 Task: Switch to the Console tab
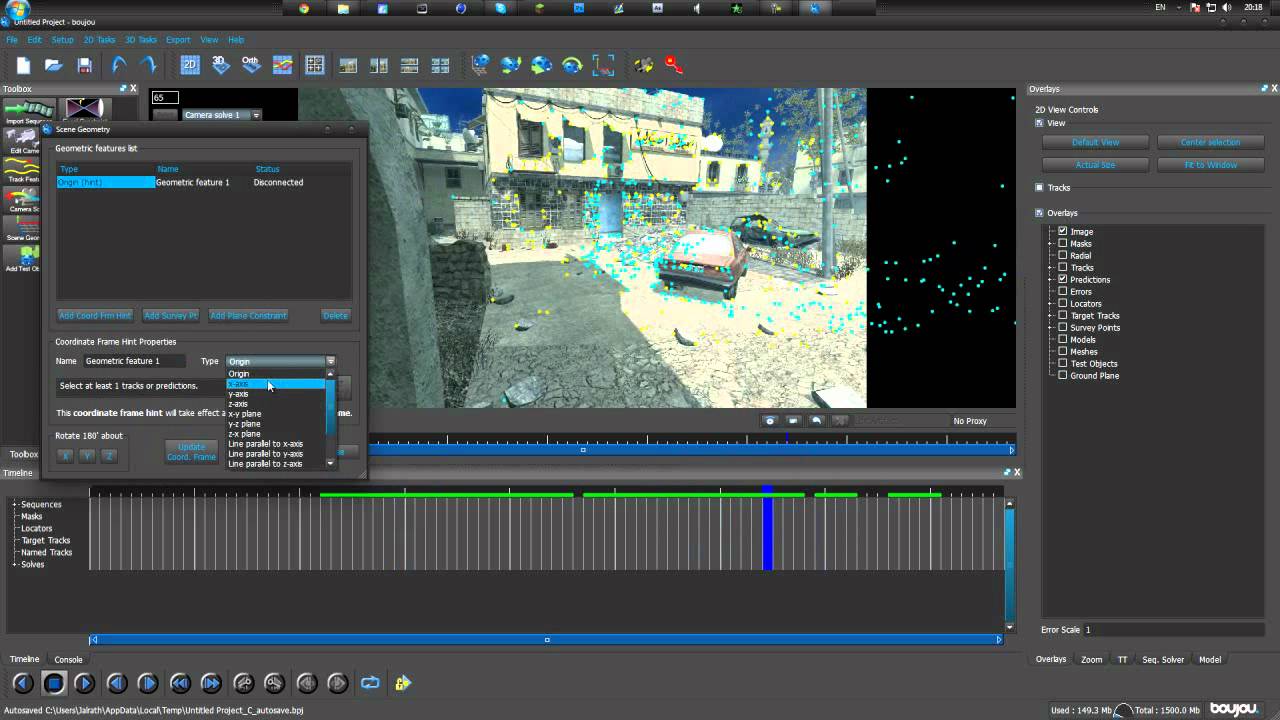coord(68,659)
